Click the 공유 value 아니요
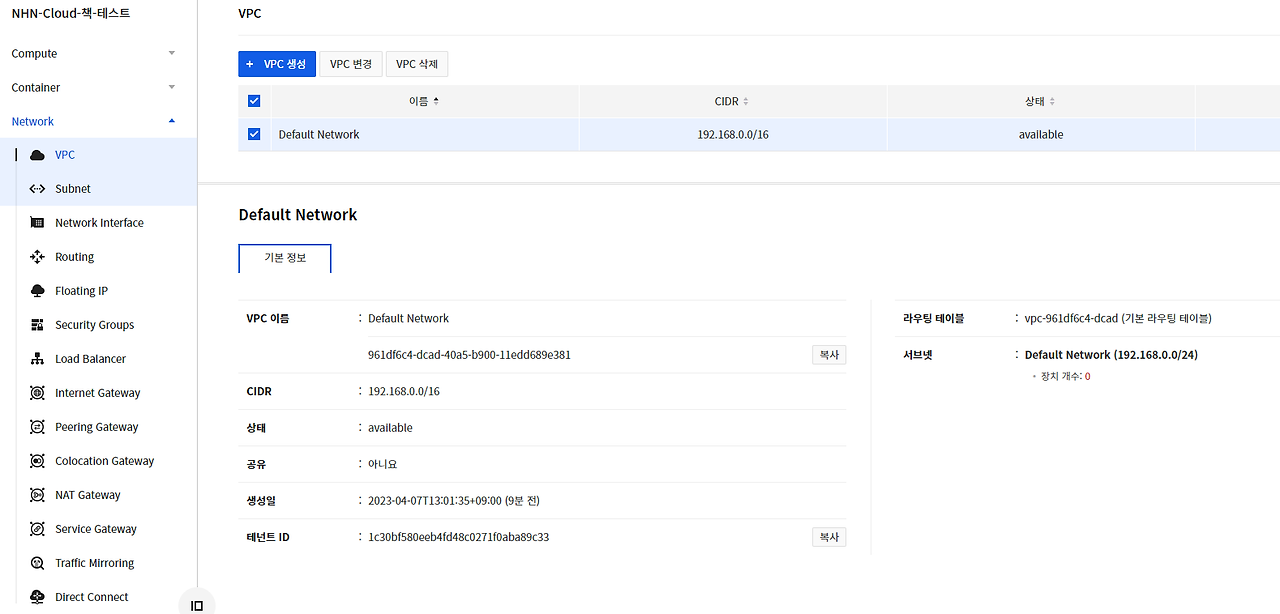The image size is (1280, 614). coord(383,464)
